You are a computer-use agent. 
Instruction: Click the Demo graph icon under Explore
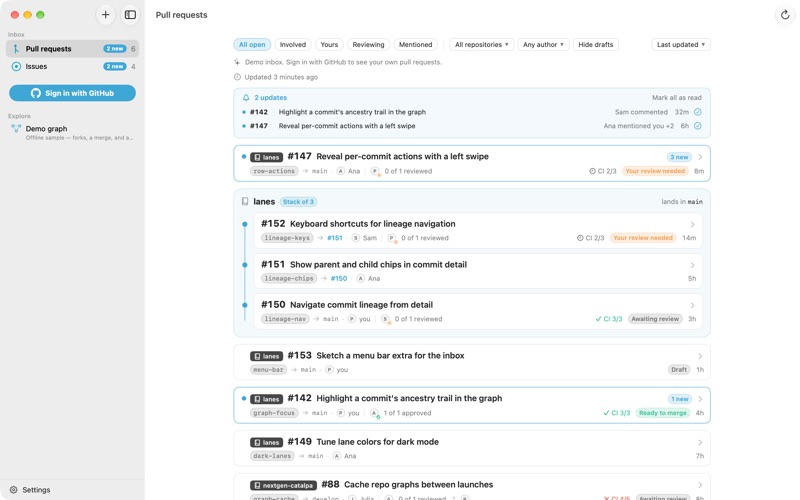pyautogui.click(x=16, y=129)
